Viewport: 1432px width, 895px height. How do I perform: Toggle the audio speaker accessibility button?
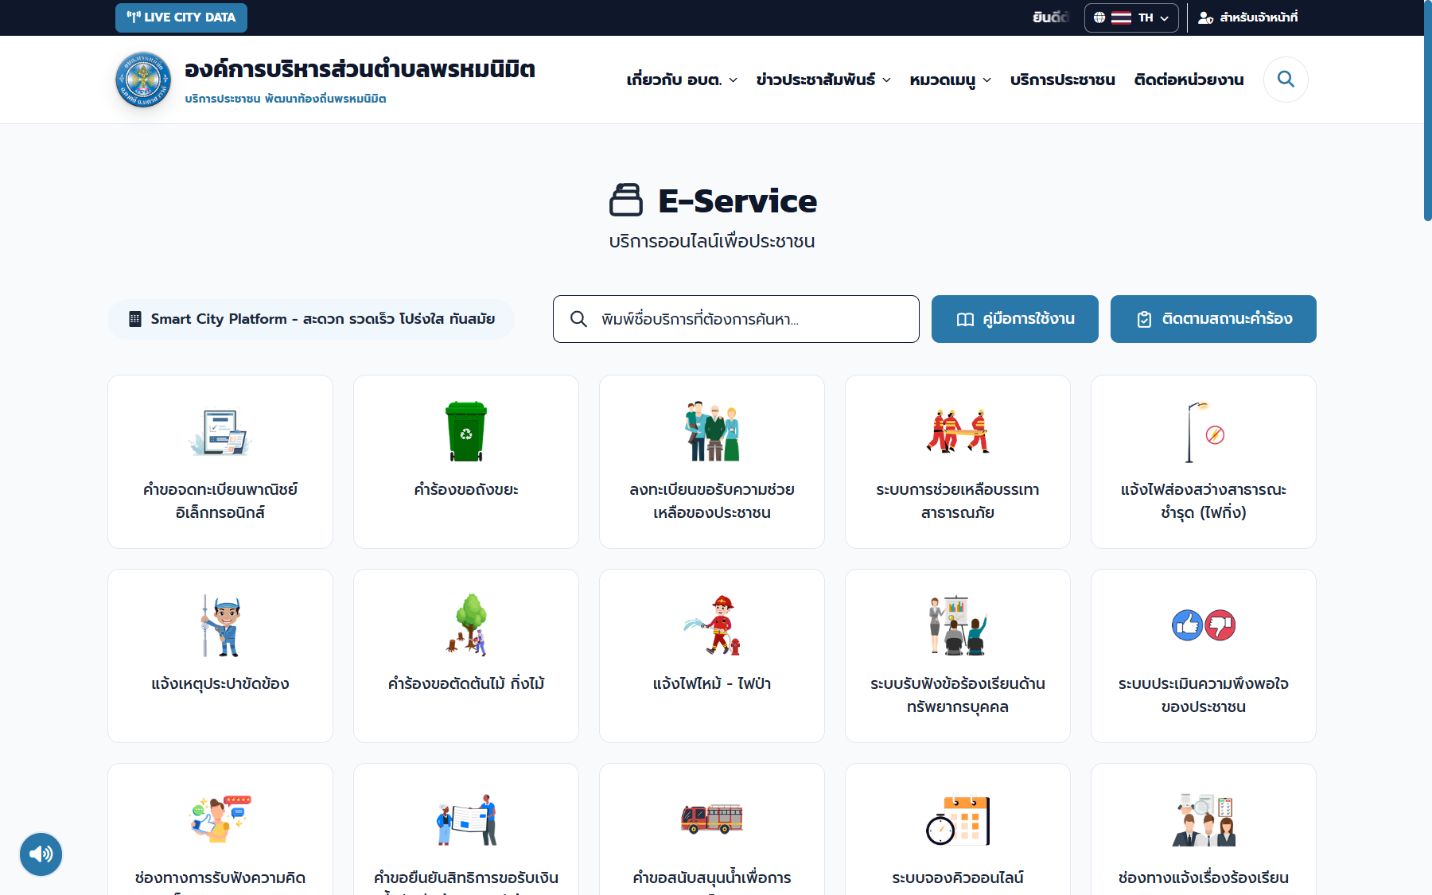tap(41, 854)
